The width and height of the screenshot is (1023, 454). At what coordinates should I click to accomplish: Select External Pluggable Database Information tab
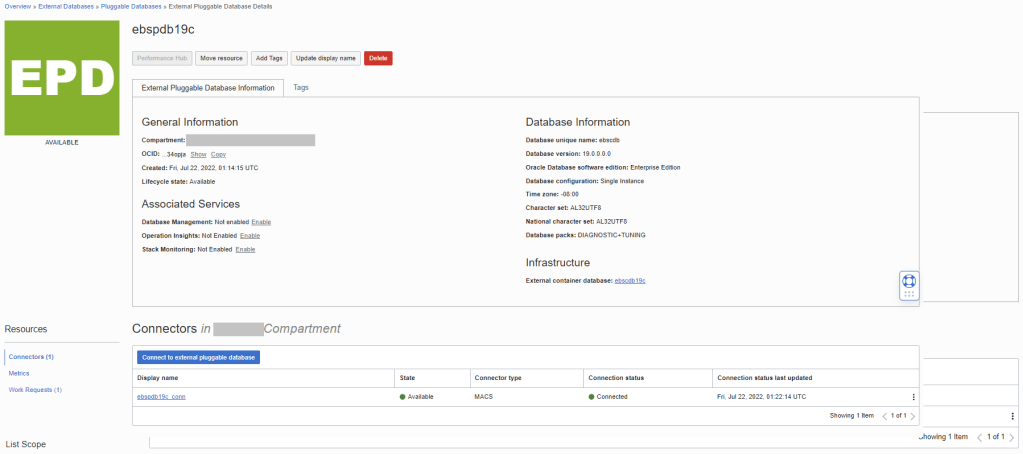(208, 88)
